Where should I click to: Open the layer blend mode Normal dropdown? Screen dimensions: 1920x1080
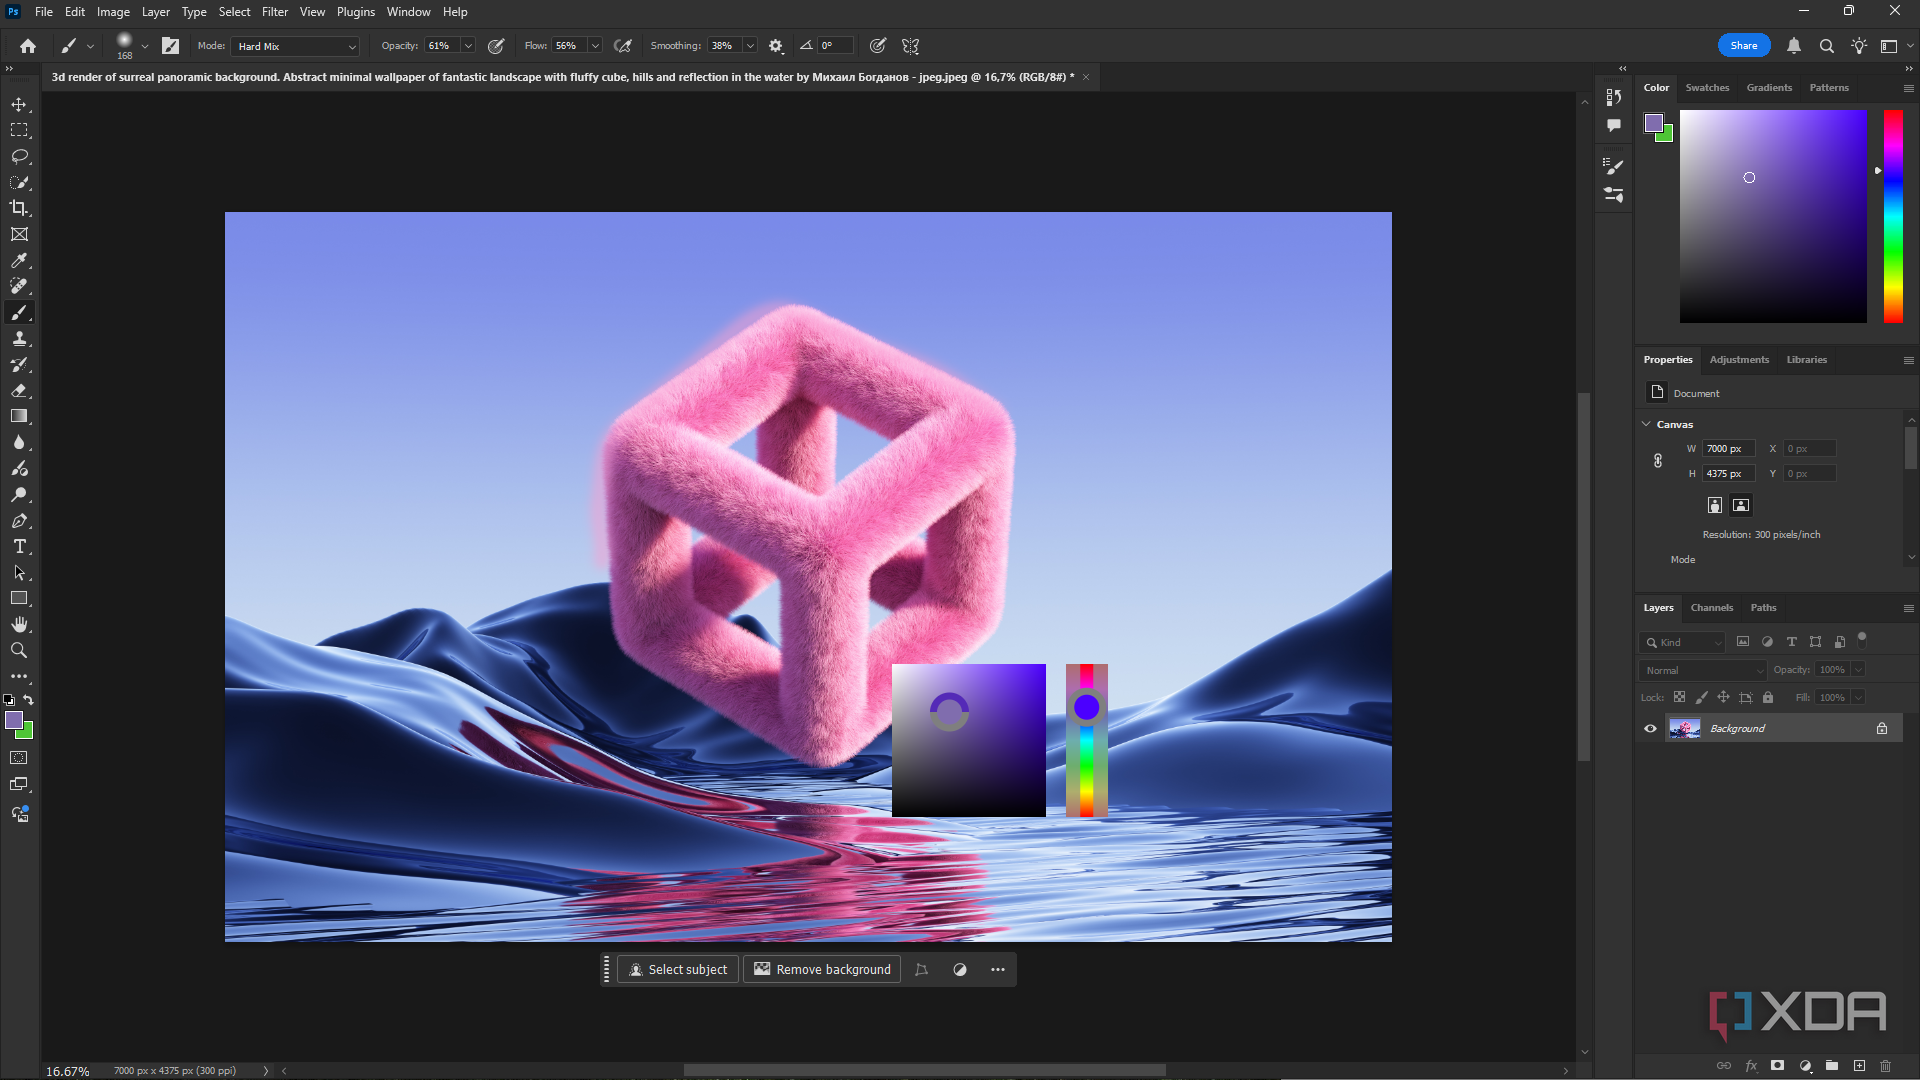click(x=1704, y=670)
